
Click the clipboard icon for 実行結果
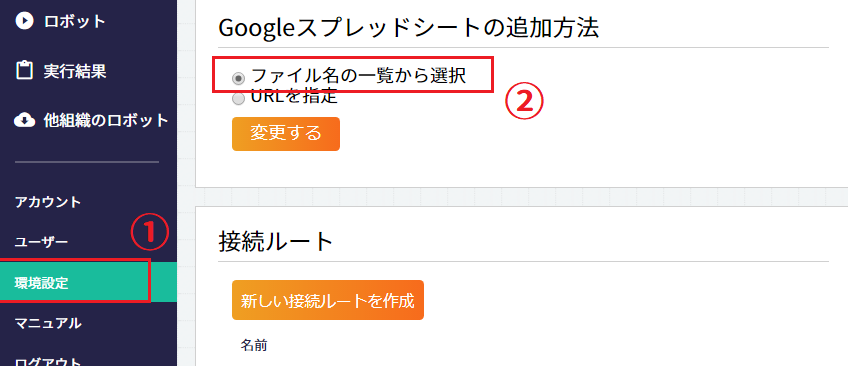24,70
